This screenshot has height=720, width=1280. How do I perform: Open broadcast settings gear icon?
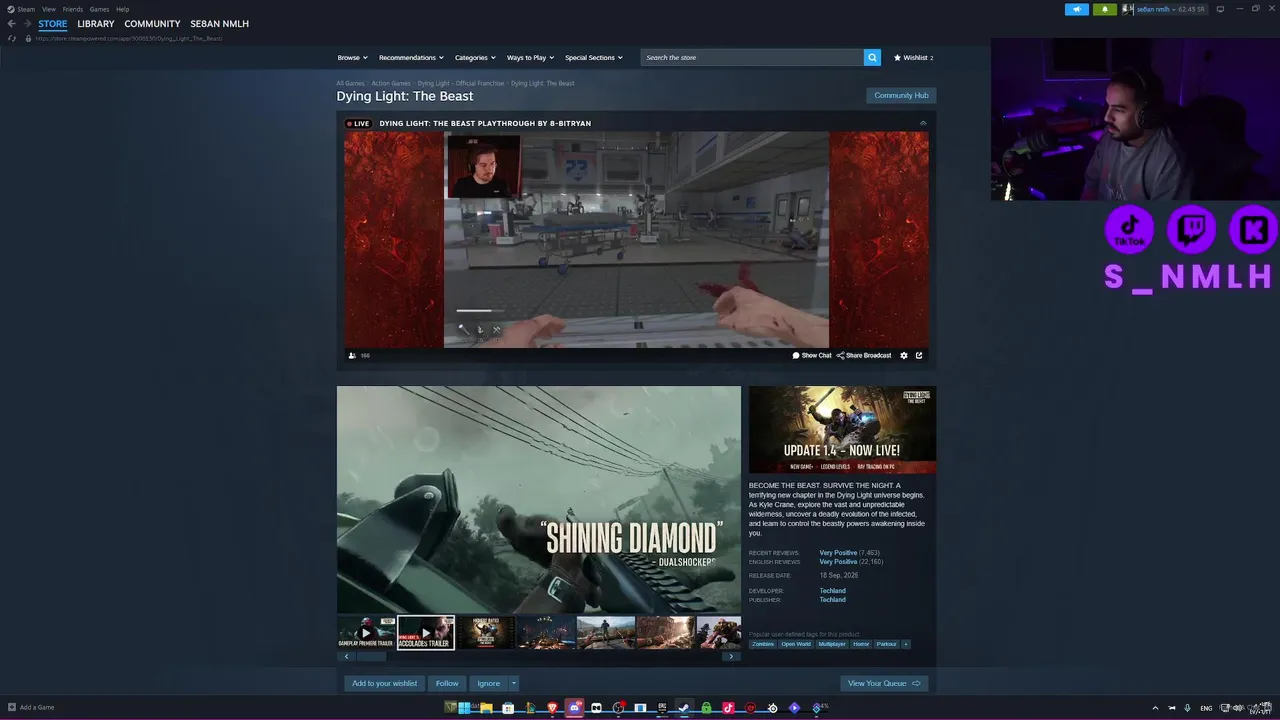click(904, 355)
